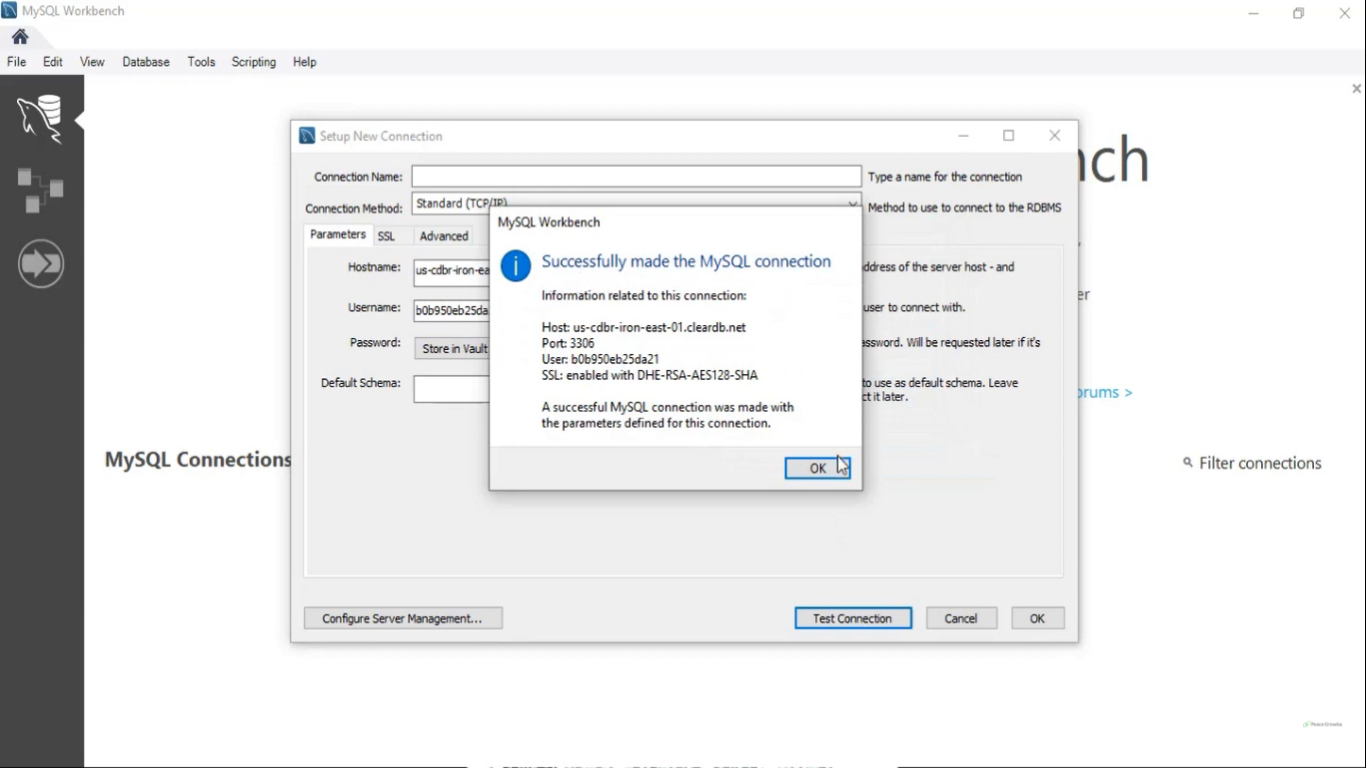Open the Migration wizard sidebar icon

pyautogui.click(x=41, y=264)
